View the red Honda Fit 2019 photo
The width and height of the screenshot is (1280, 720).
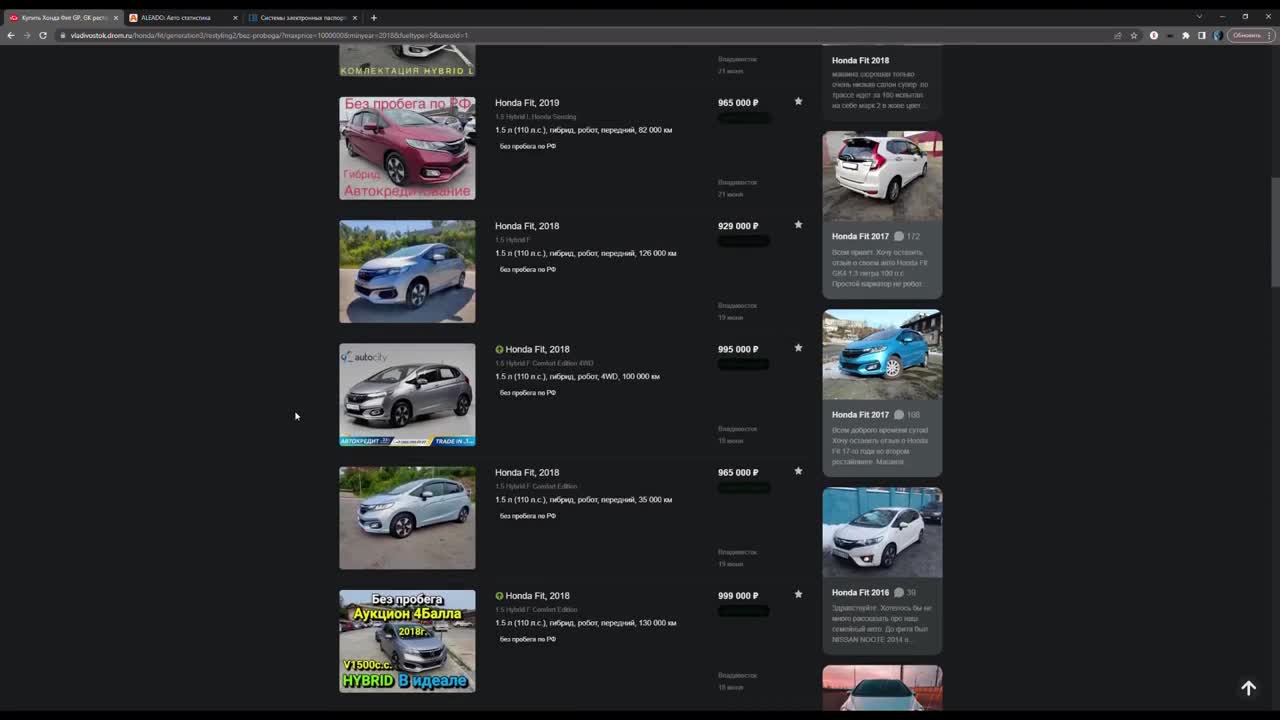(x=407, y=148)
